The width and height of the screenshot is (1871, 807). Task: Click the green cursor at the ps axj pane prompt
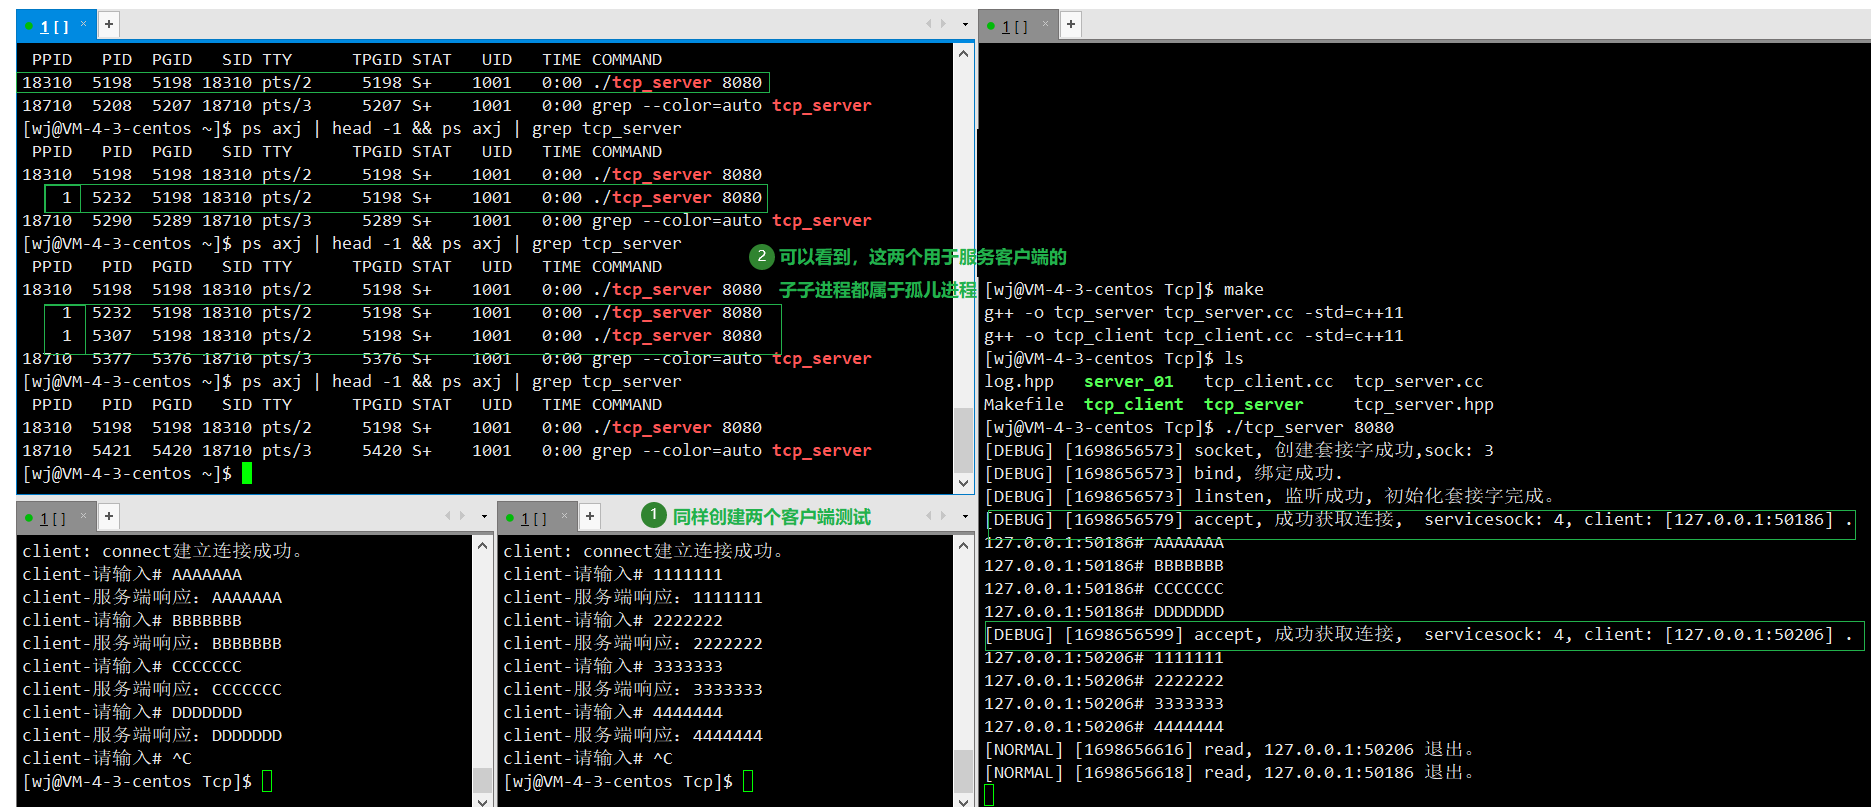coord(247,474)
